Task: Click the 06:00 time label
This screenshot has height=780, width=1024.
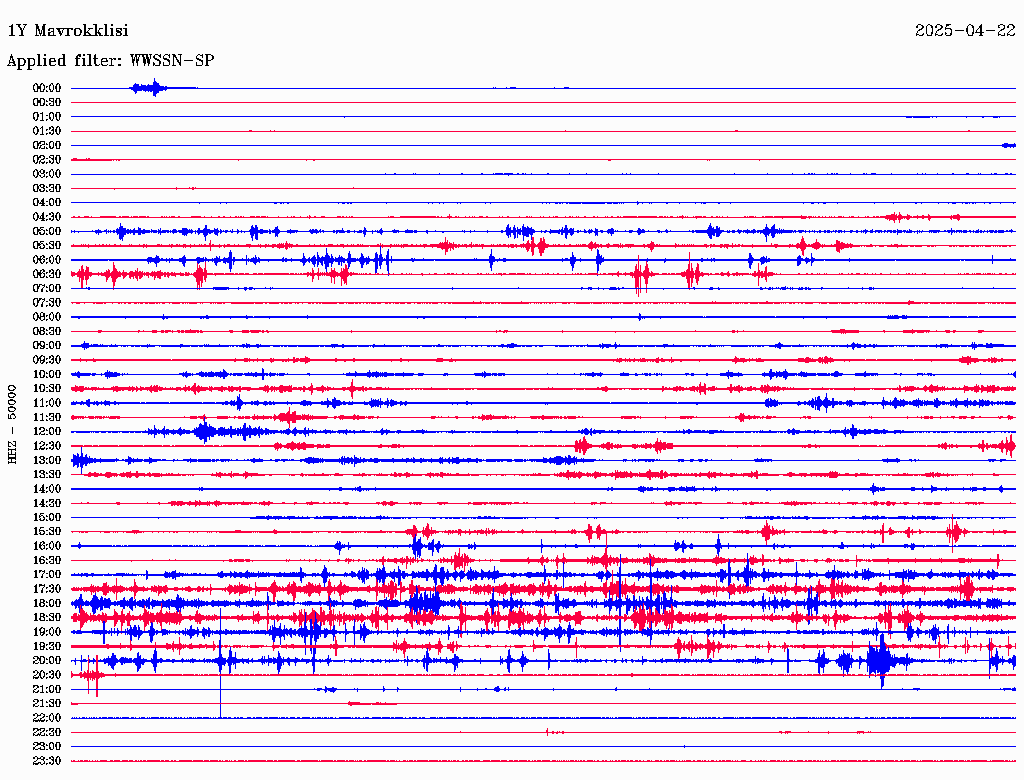Action: [x=47, y=260]
